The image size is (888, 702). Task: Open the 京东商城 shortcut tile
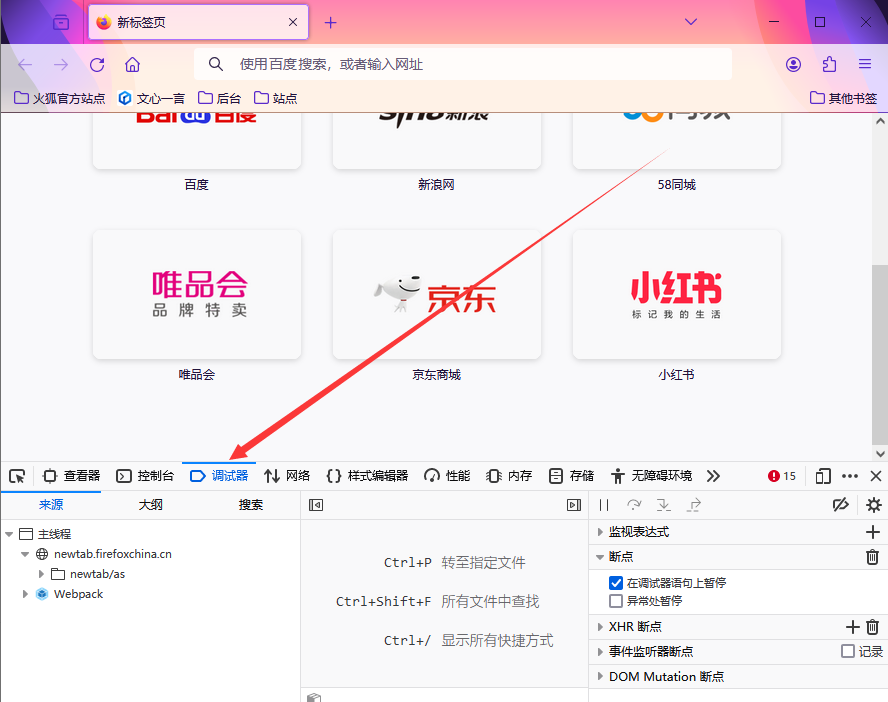[437, 294]
